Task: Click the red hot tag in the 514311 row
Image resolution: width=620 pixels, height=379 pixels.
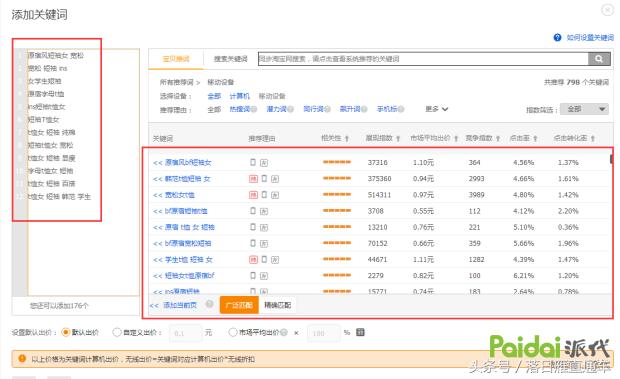Action: tap(253, 195)
